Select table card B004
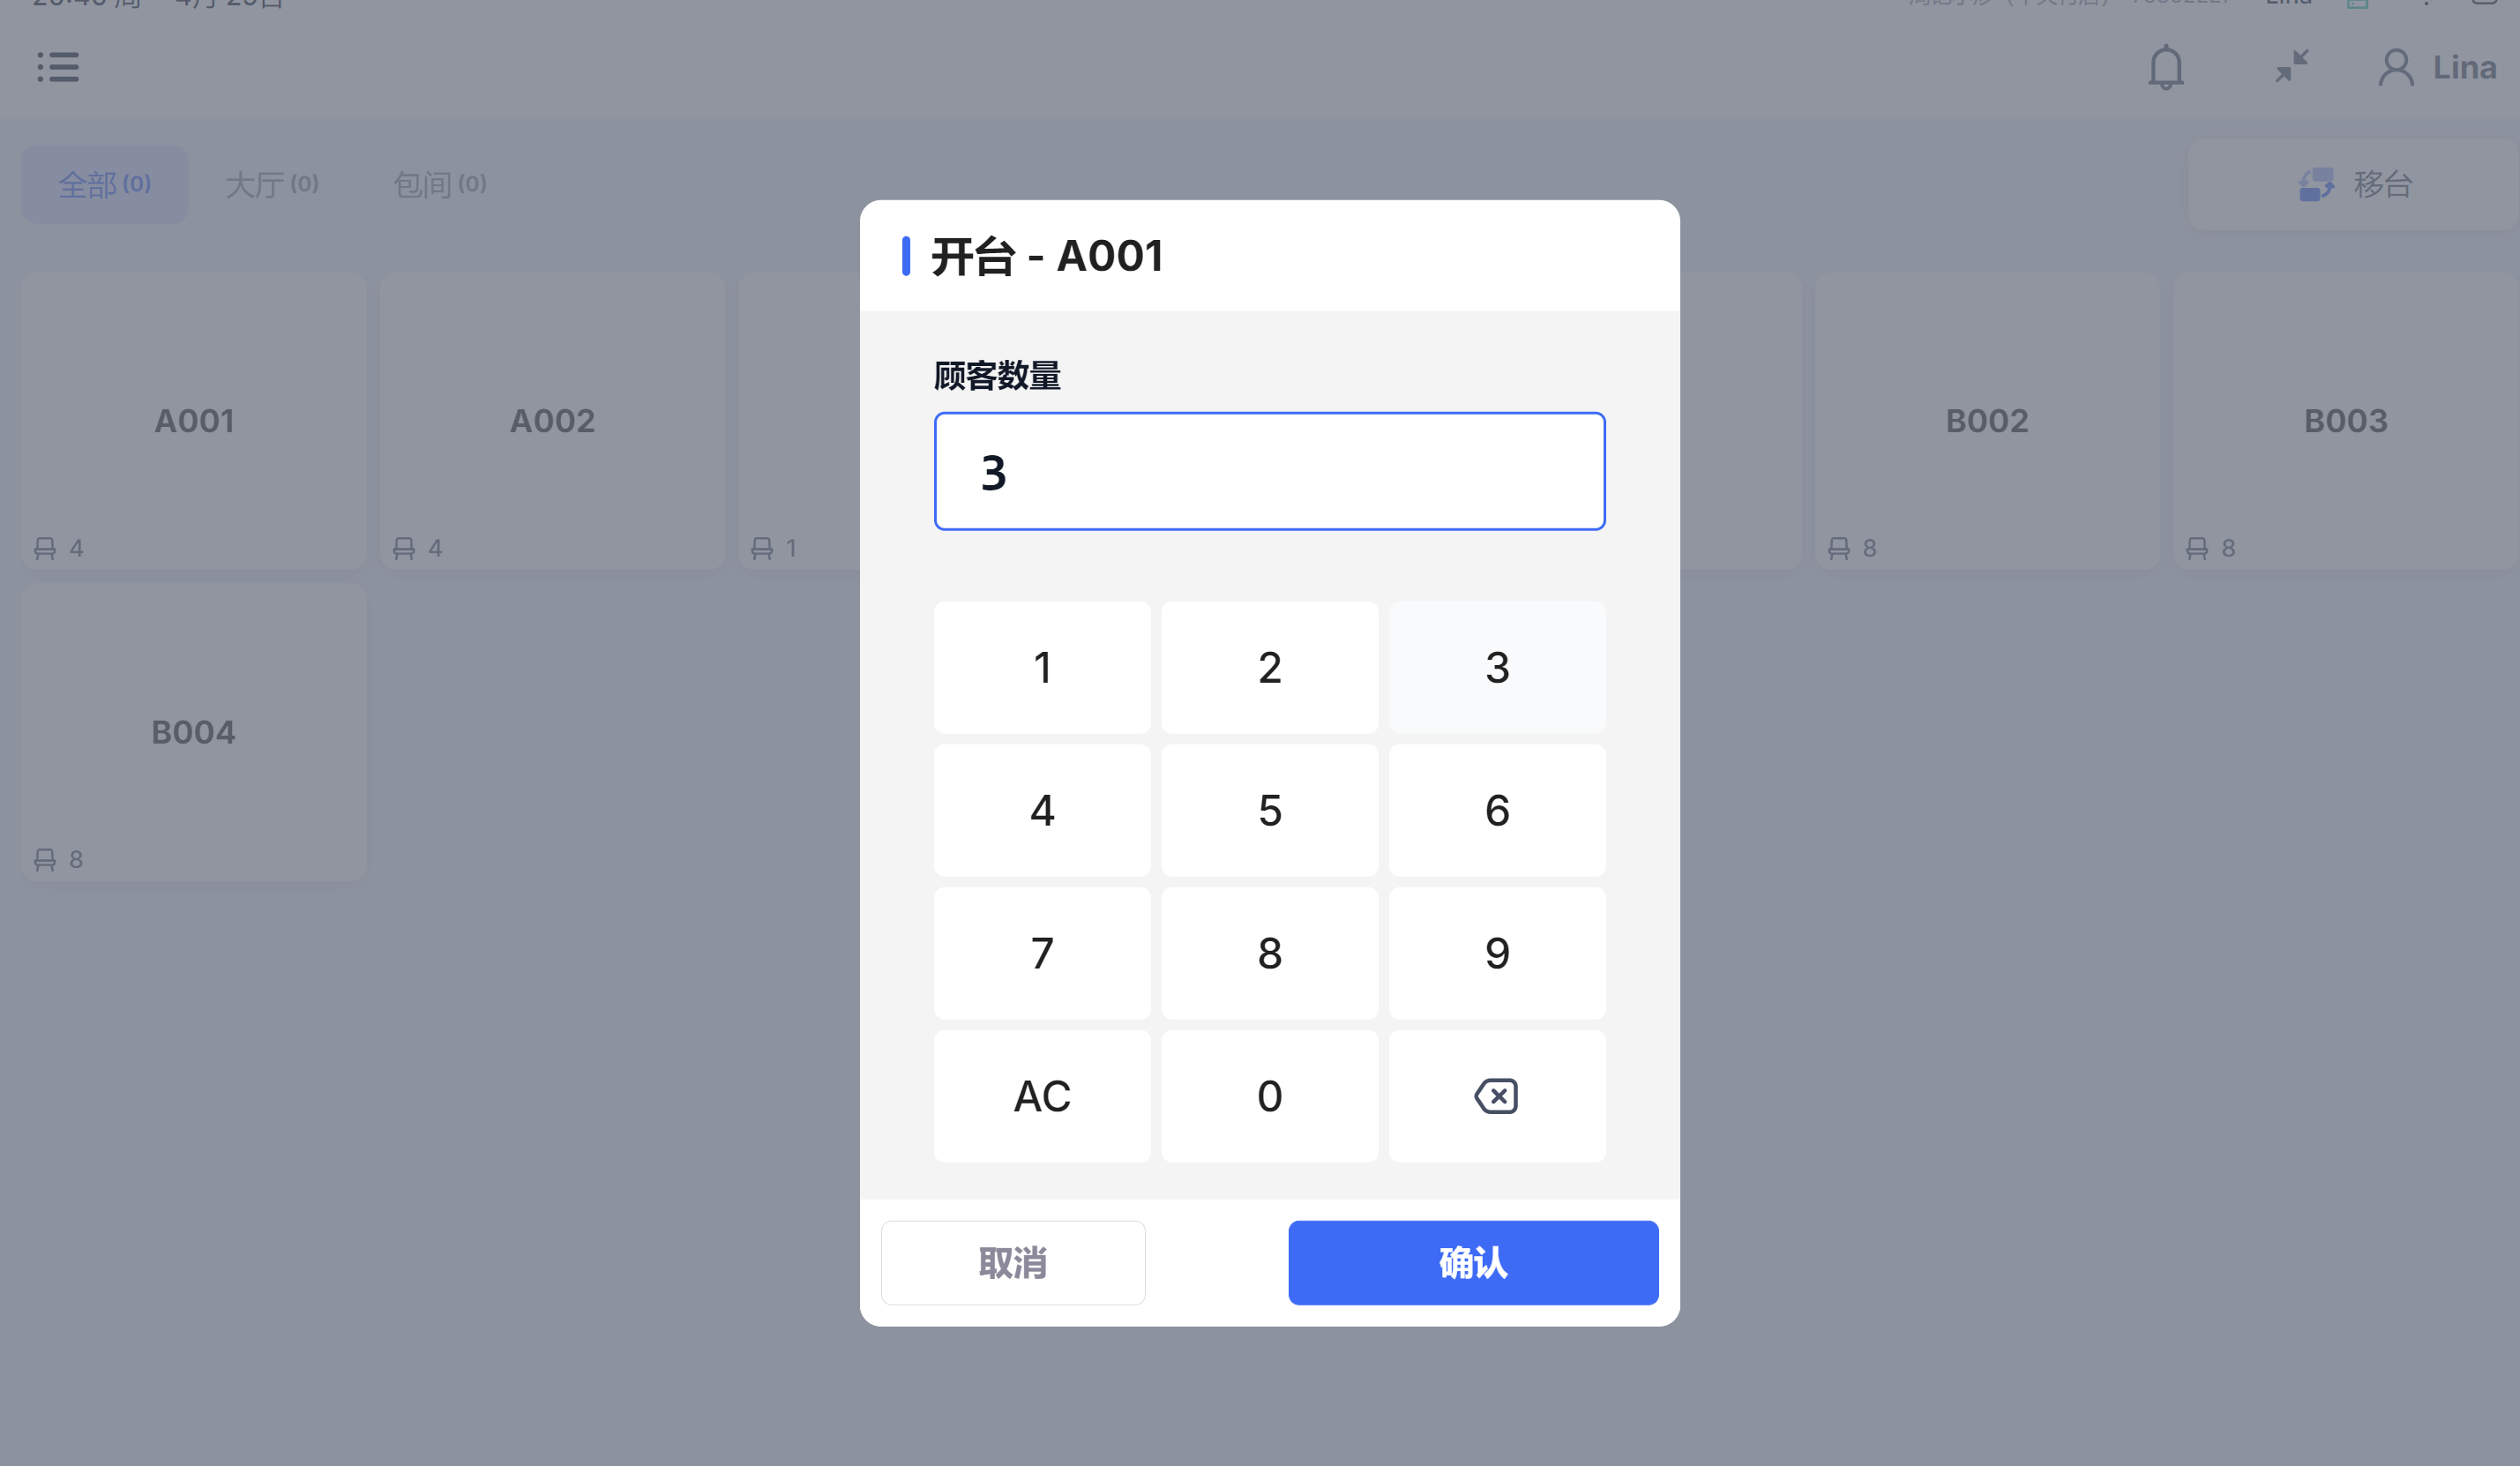Screen dimensions: 2520x1466 click(x=194, y=732)
